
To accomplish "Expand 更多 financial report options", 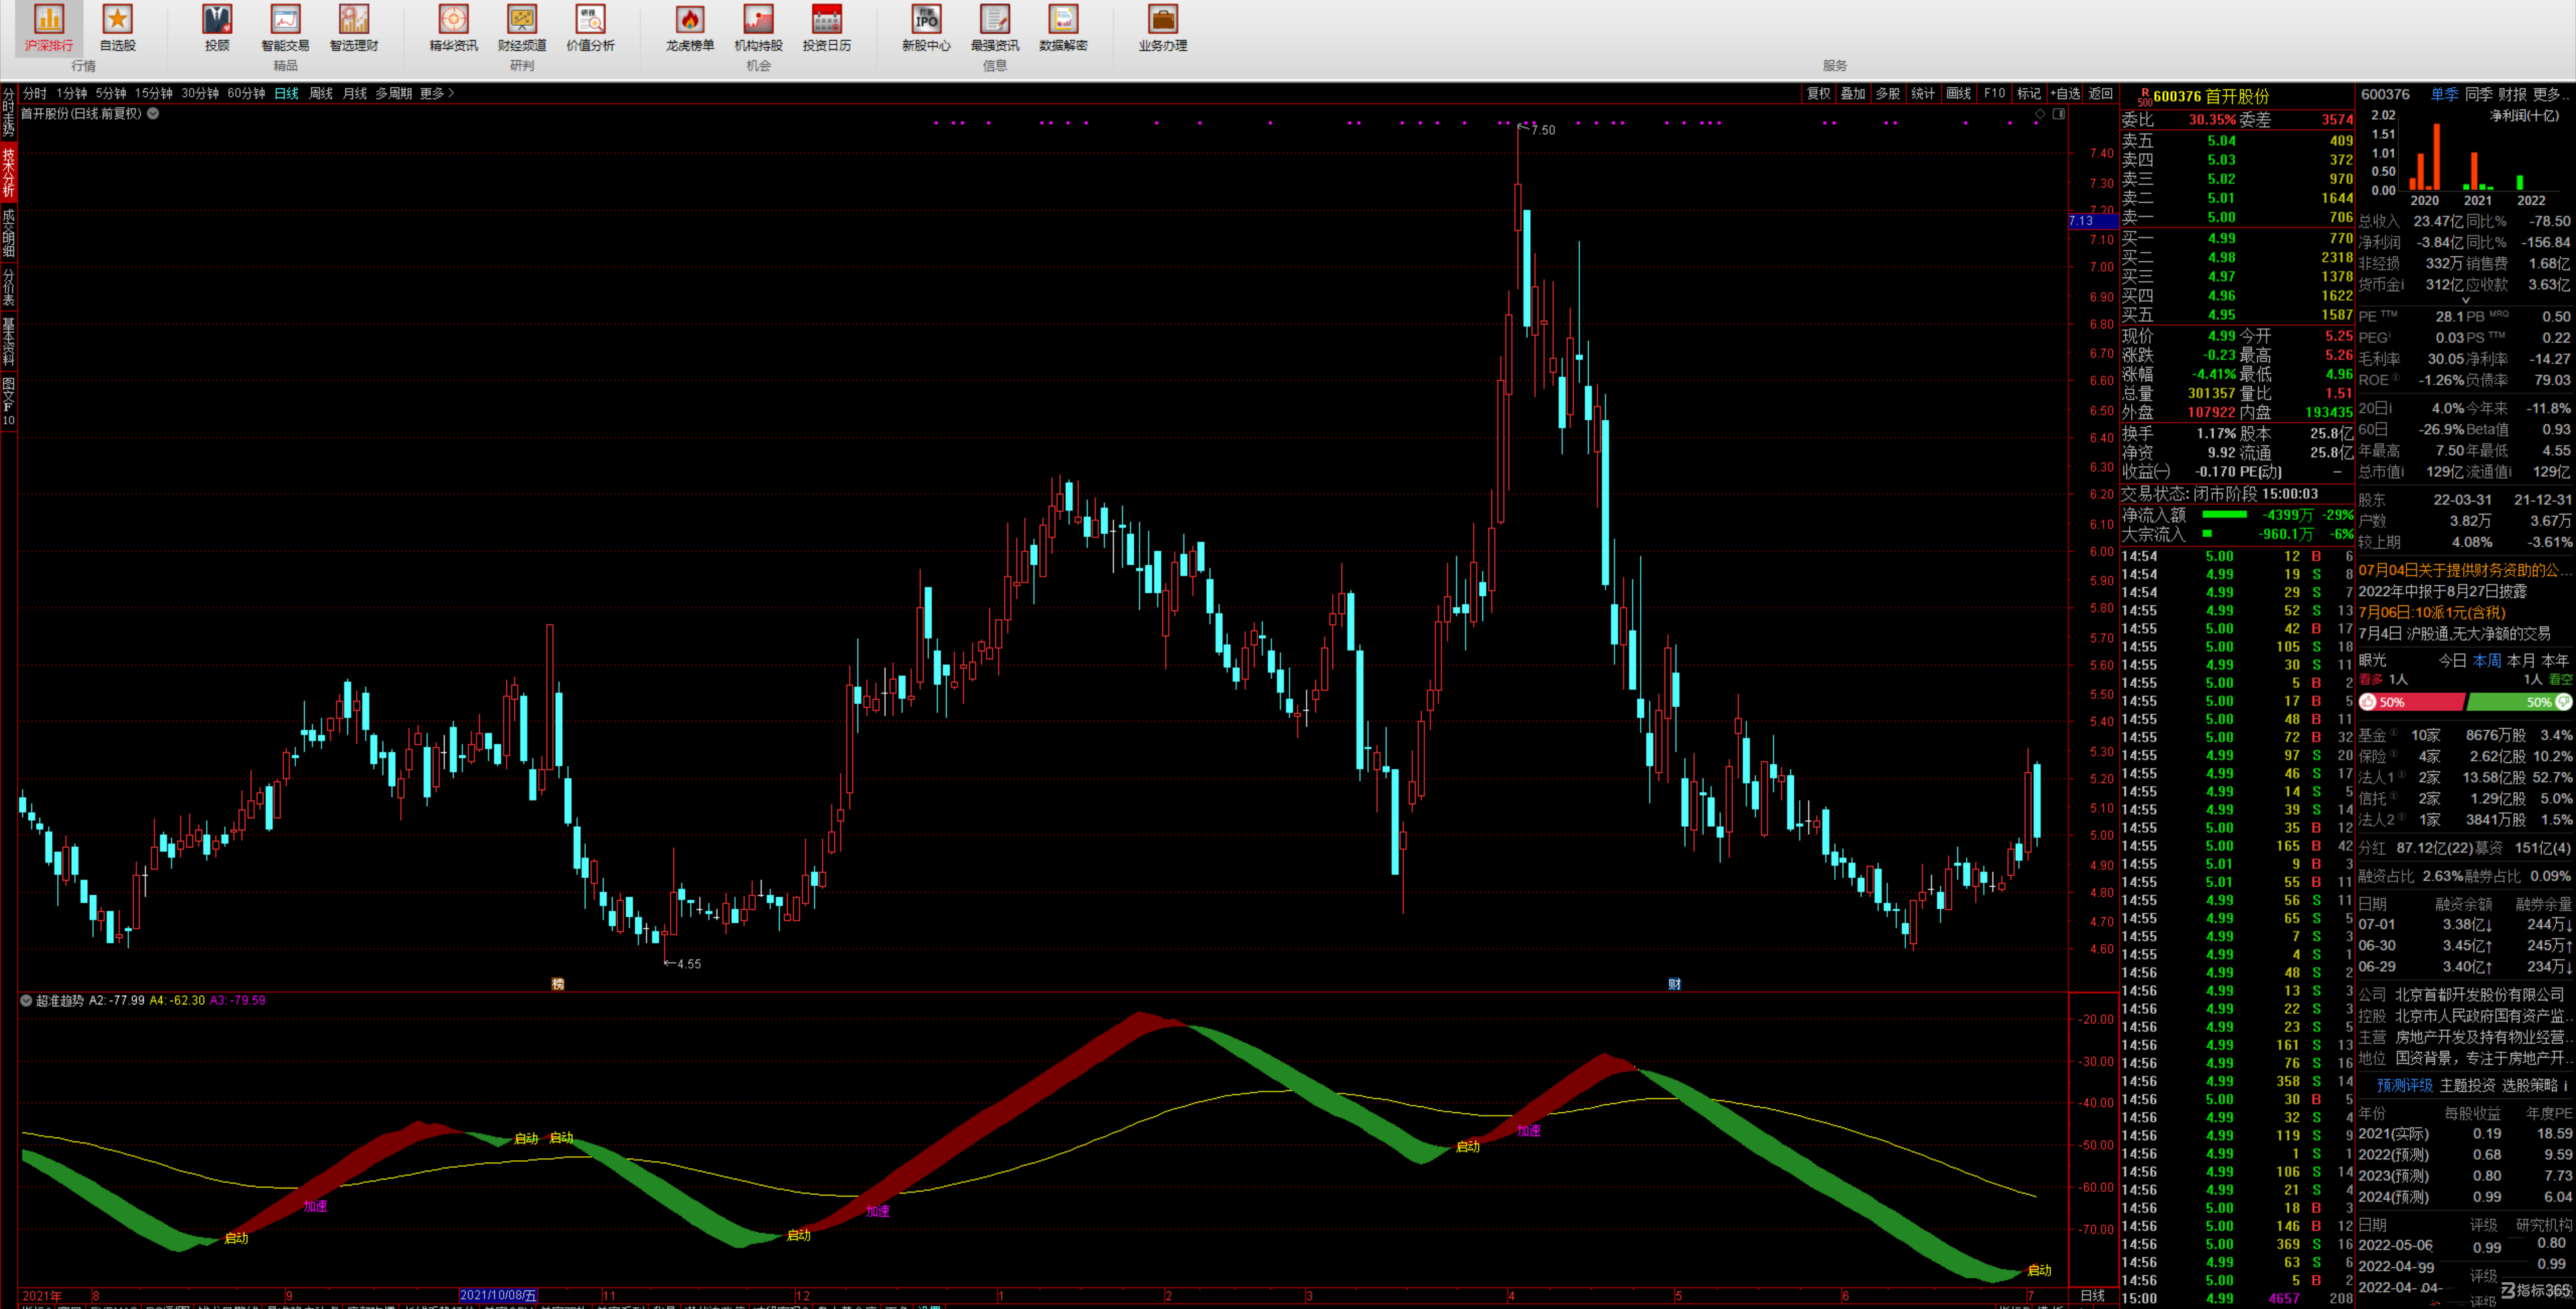I will (2550, 94).
